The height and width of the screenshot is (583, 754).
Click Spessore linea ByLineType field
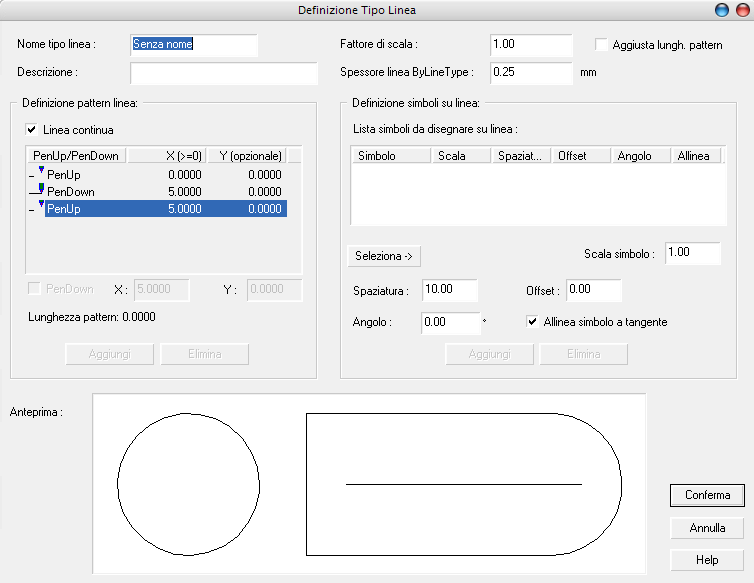(531, 73)
